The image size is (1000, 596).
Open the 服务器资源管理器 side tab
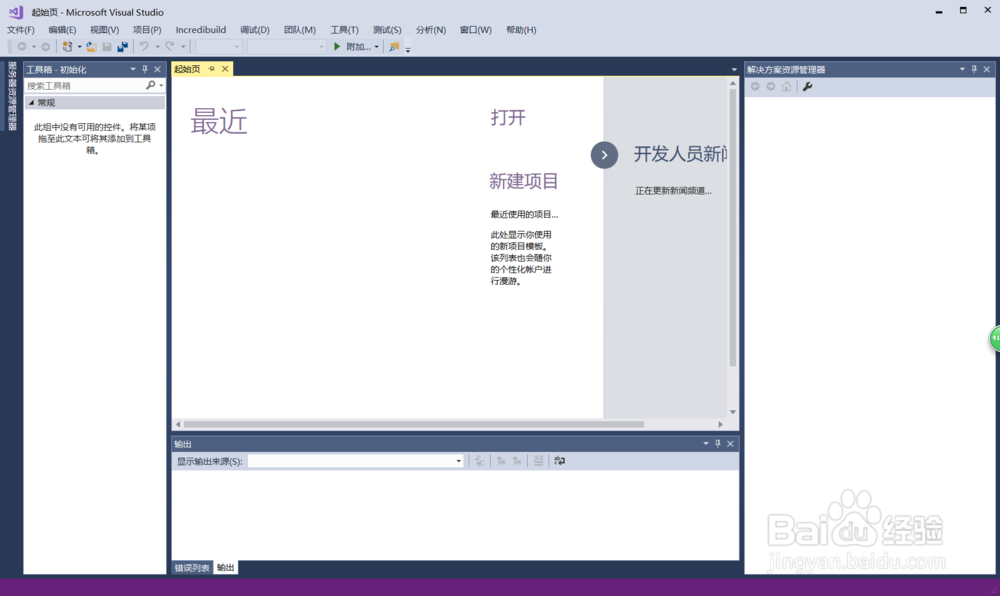(11, 96)
